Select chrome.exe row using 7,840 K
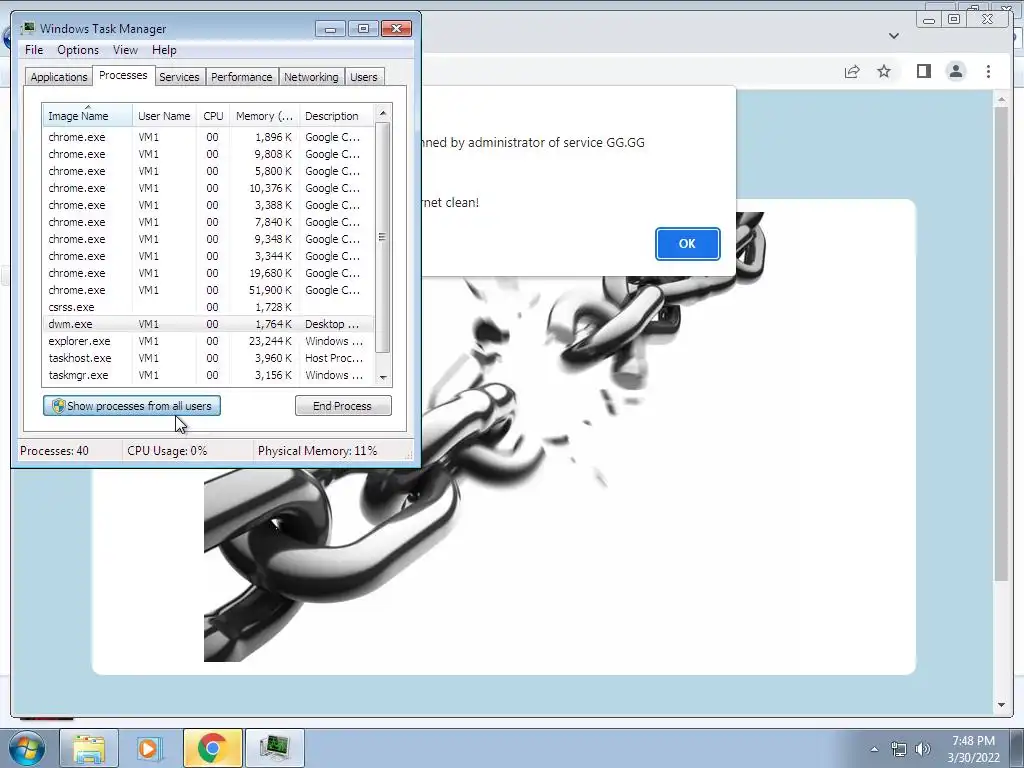The width and height of the screenshot is (1024, 768). pos(209,222)
